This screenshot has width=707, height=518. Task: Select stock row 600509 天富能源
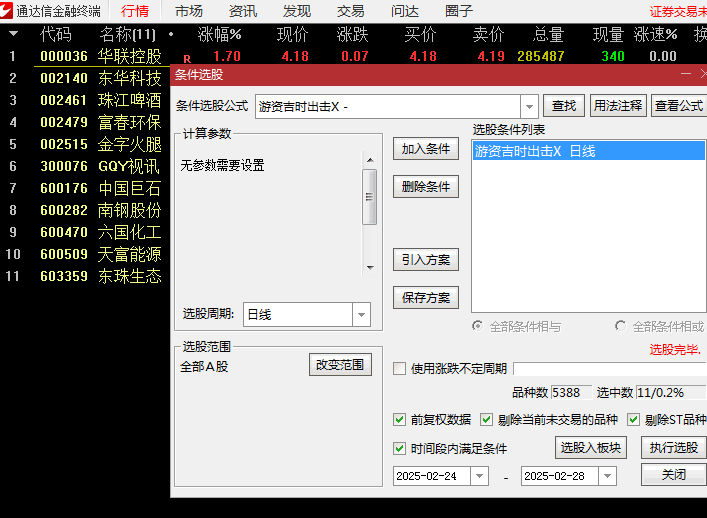[85, 254]
